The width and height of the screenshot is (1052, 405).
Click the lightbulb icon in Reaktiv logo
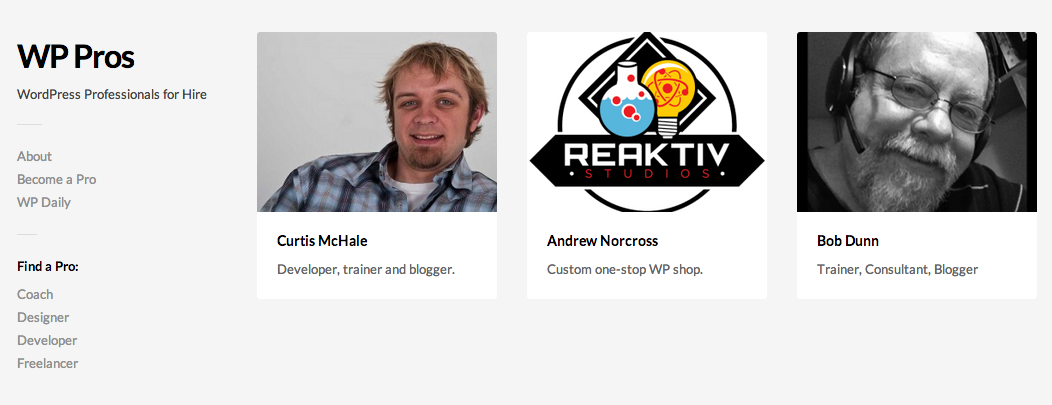point(667,96)
